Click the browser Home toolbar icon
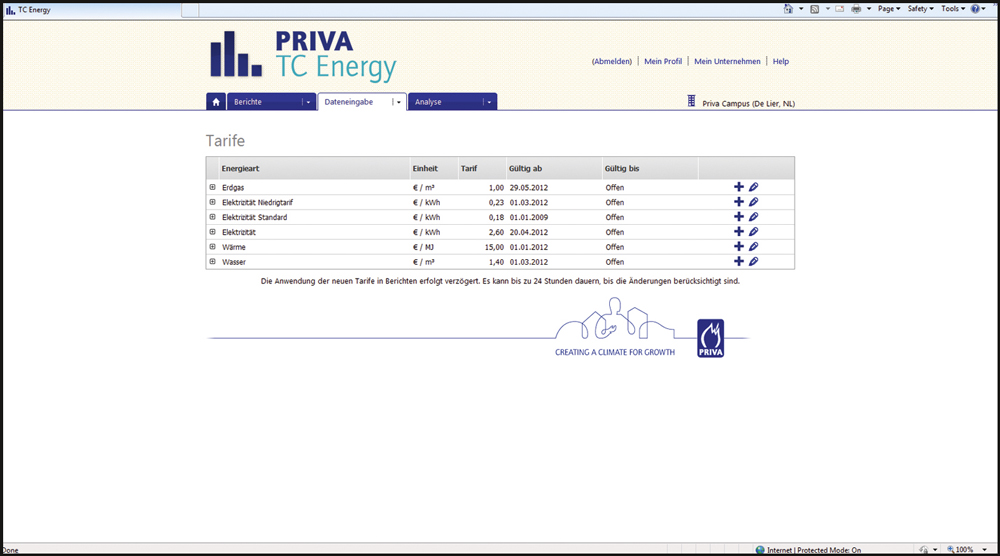 click(x=788, y=9)
